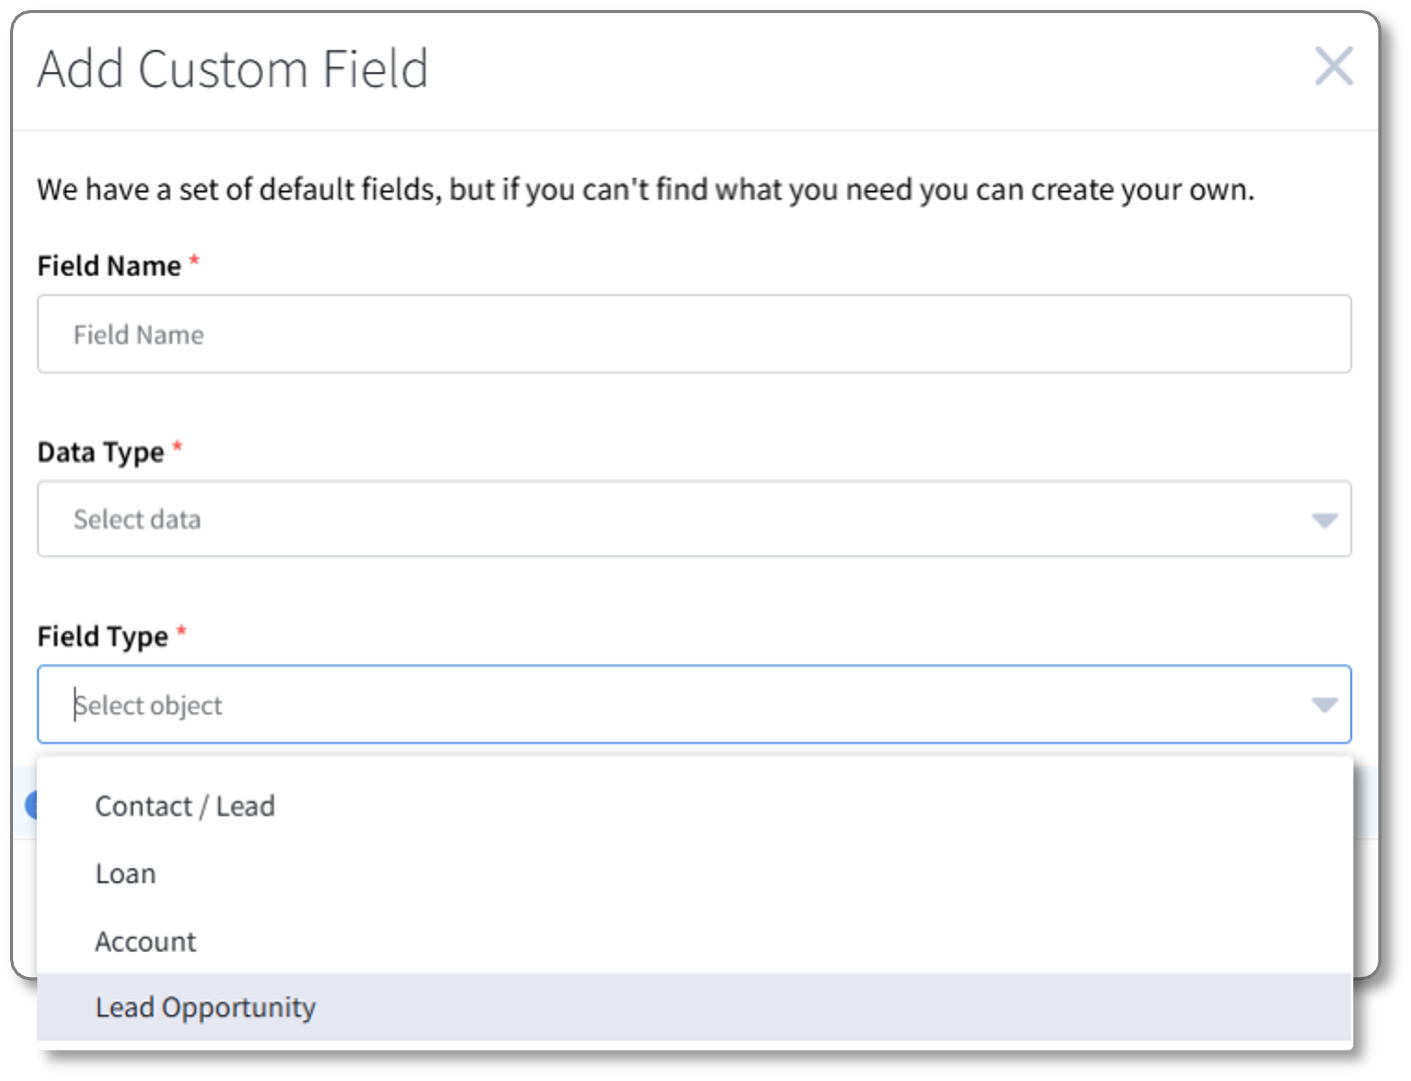Click the red asterisk beside Field Name
Viewport: 1411px width, 1081px height.
(x=194, y=261)
